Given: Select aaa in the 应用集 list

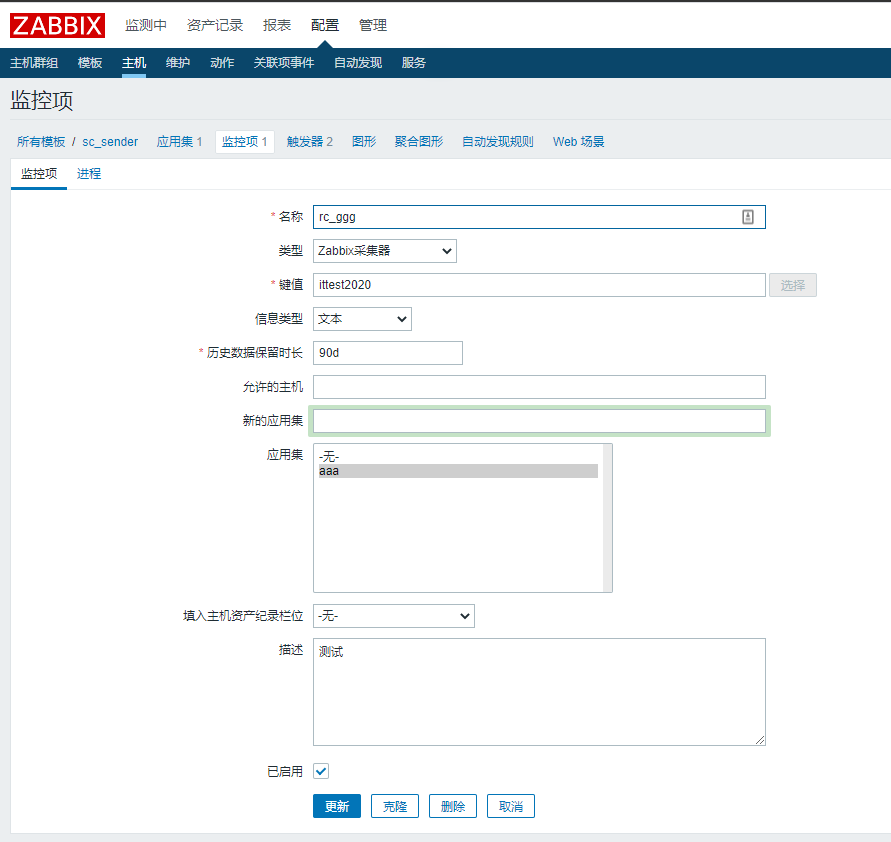Looking at the screenshot, I should click(458, 471).
